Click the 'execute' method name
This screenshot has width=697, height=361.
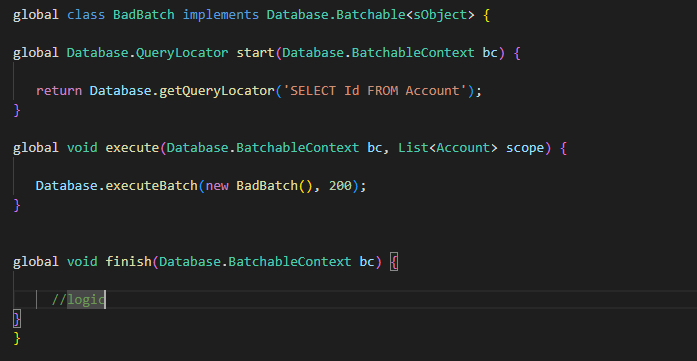[132, 148]
